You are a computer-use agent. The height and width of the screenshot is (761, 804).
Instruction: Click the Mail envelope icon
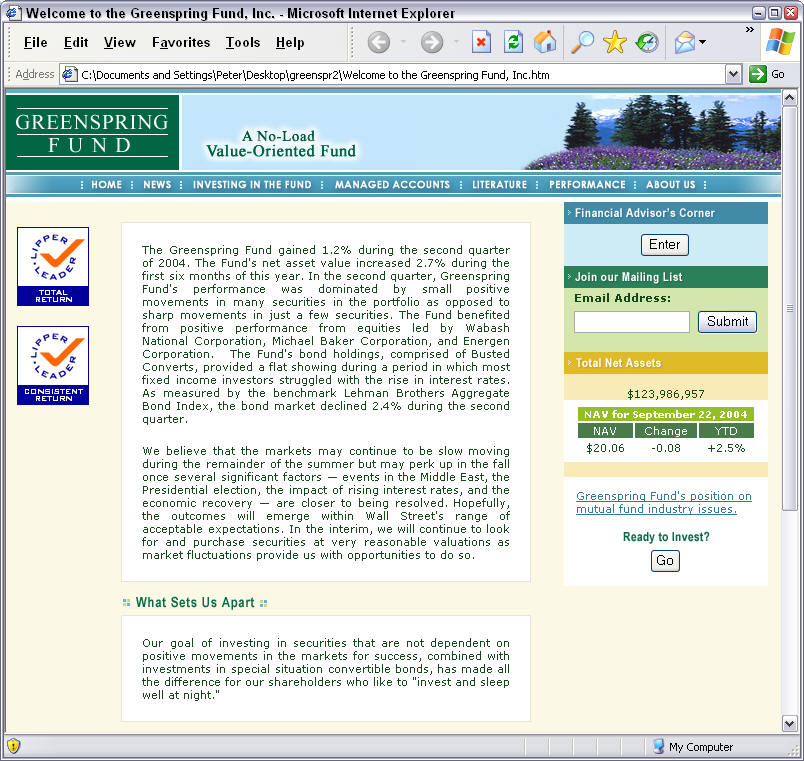coord(685,42)
